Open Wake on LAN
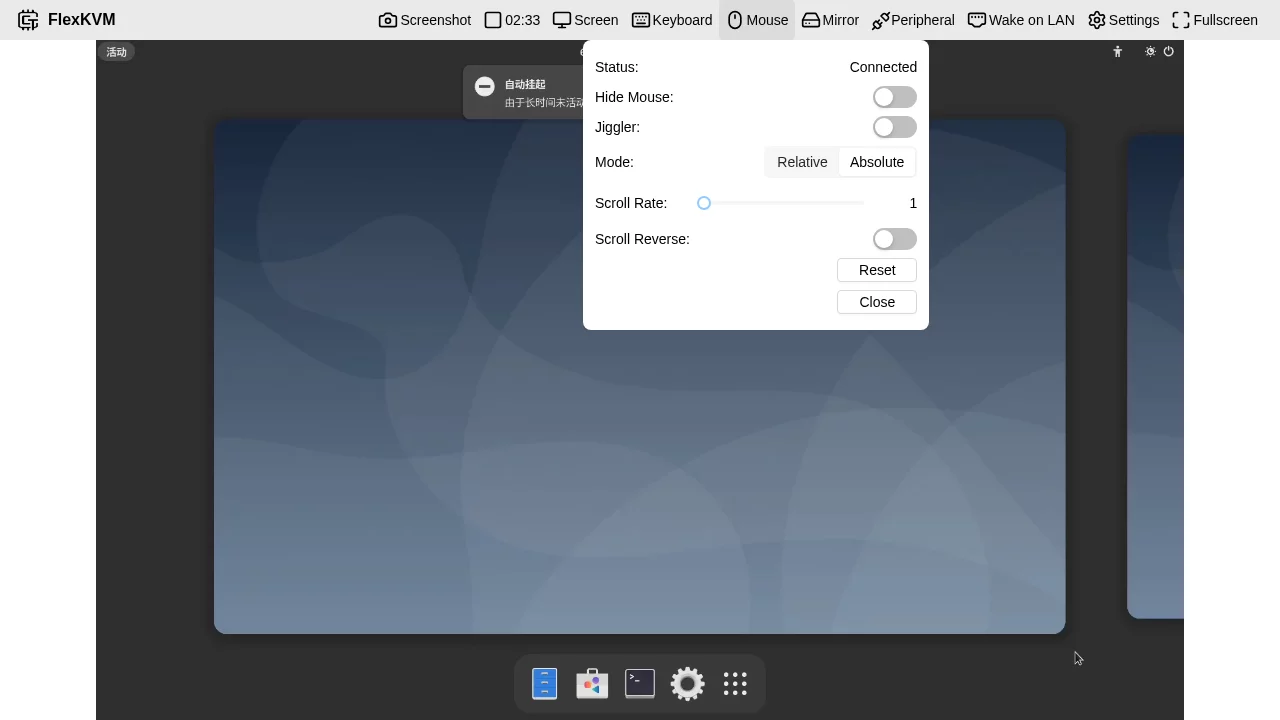This screenshot has width=1280, height=720. [x=1021, y=20]
